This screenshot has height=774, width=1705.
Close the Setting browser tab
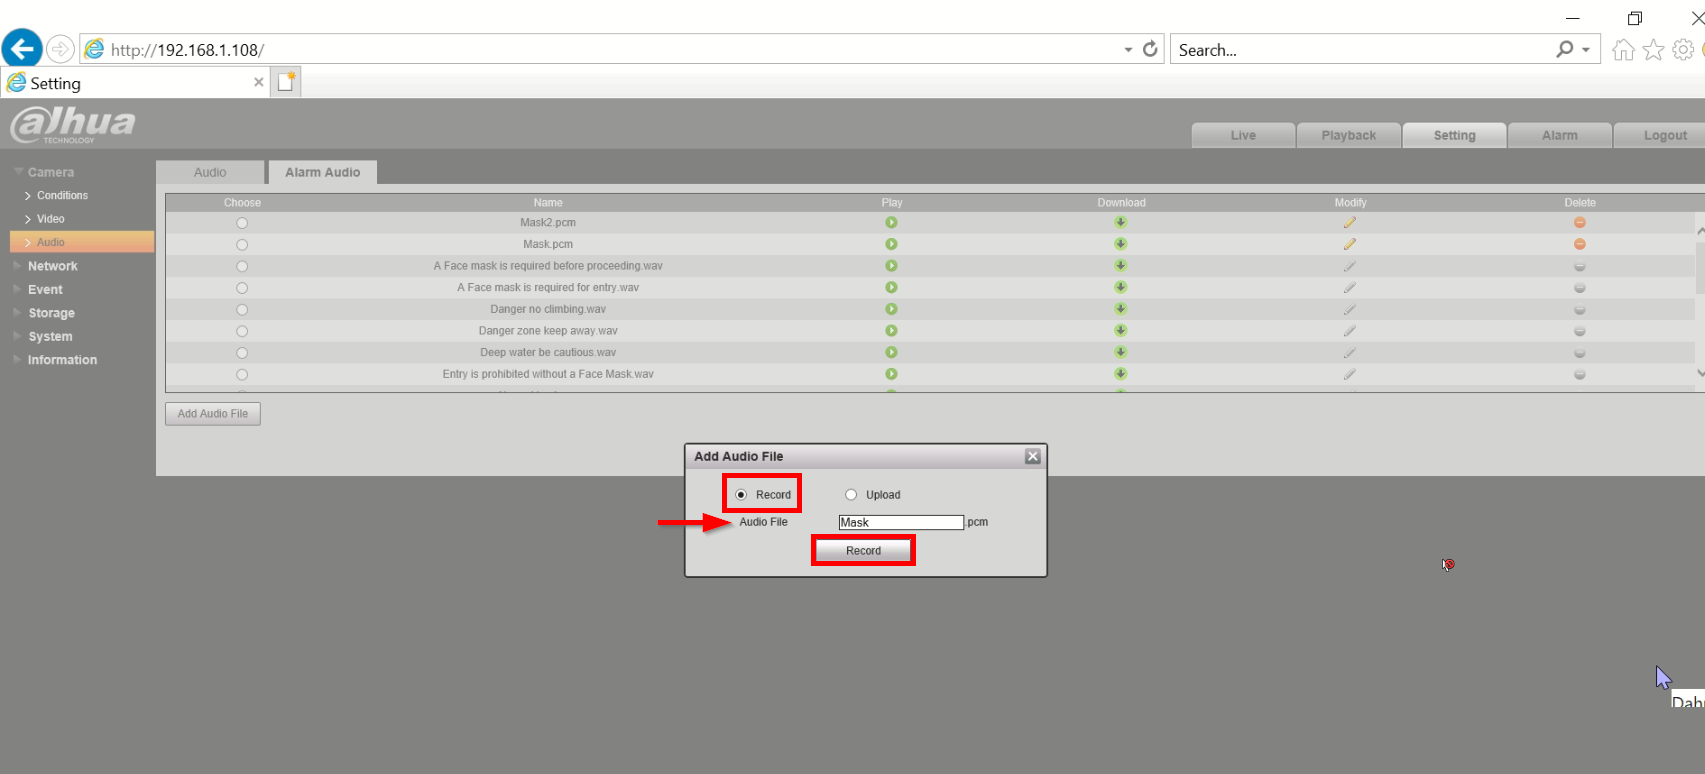click(x=259, y=82)
